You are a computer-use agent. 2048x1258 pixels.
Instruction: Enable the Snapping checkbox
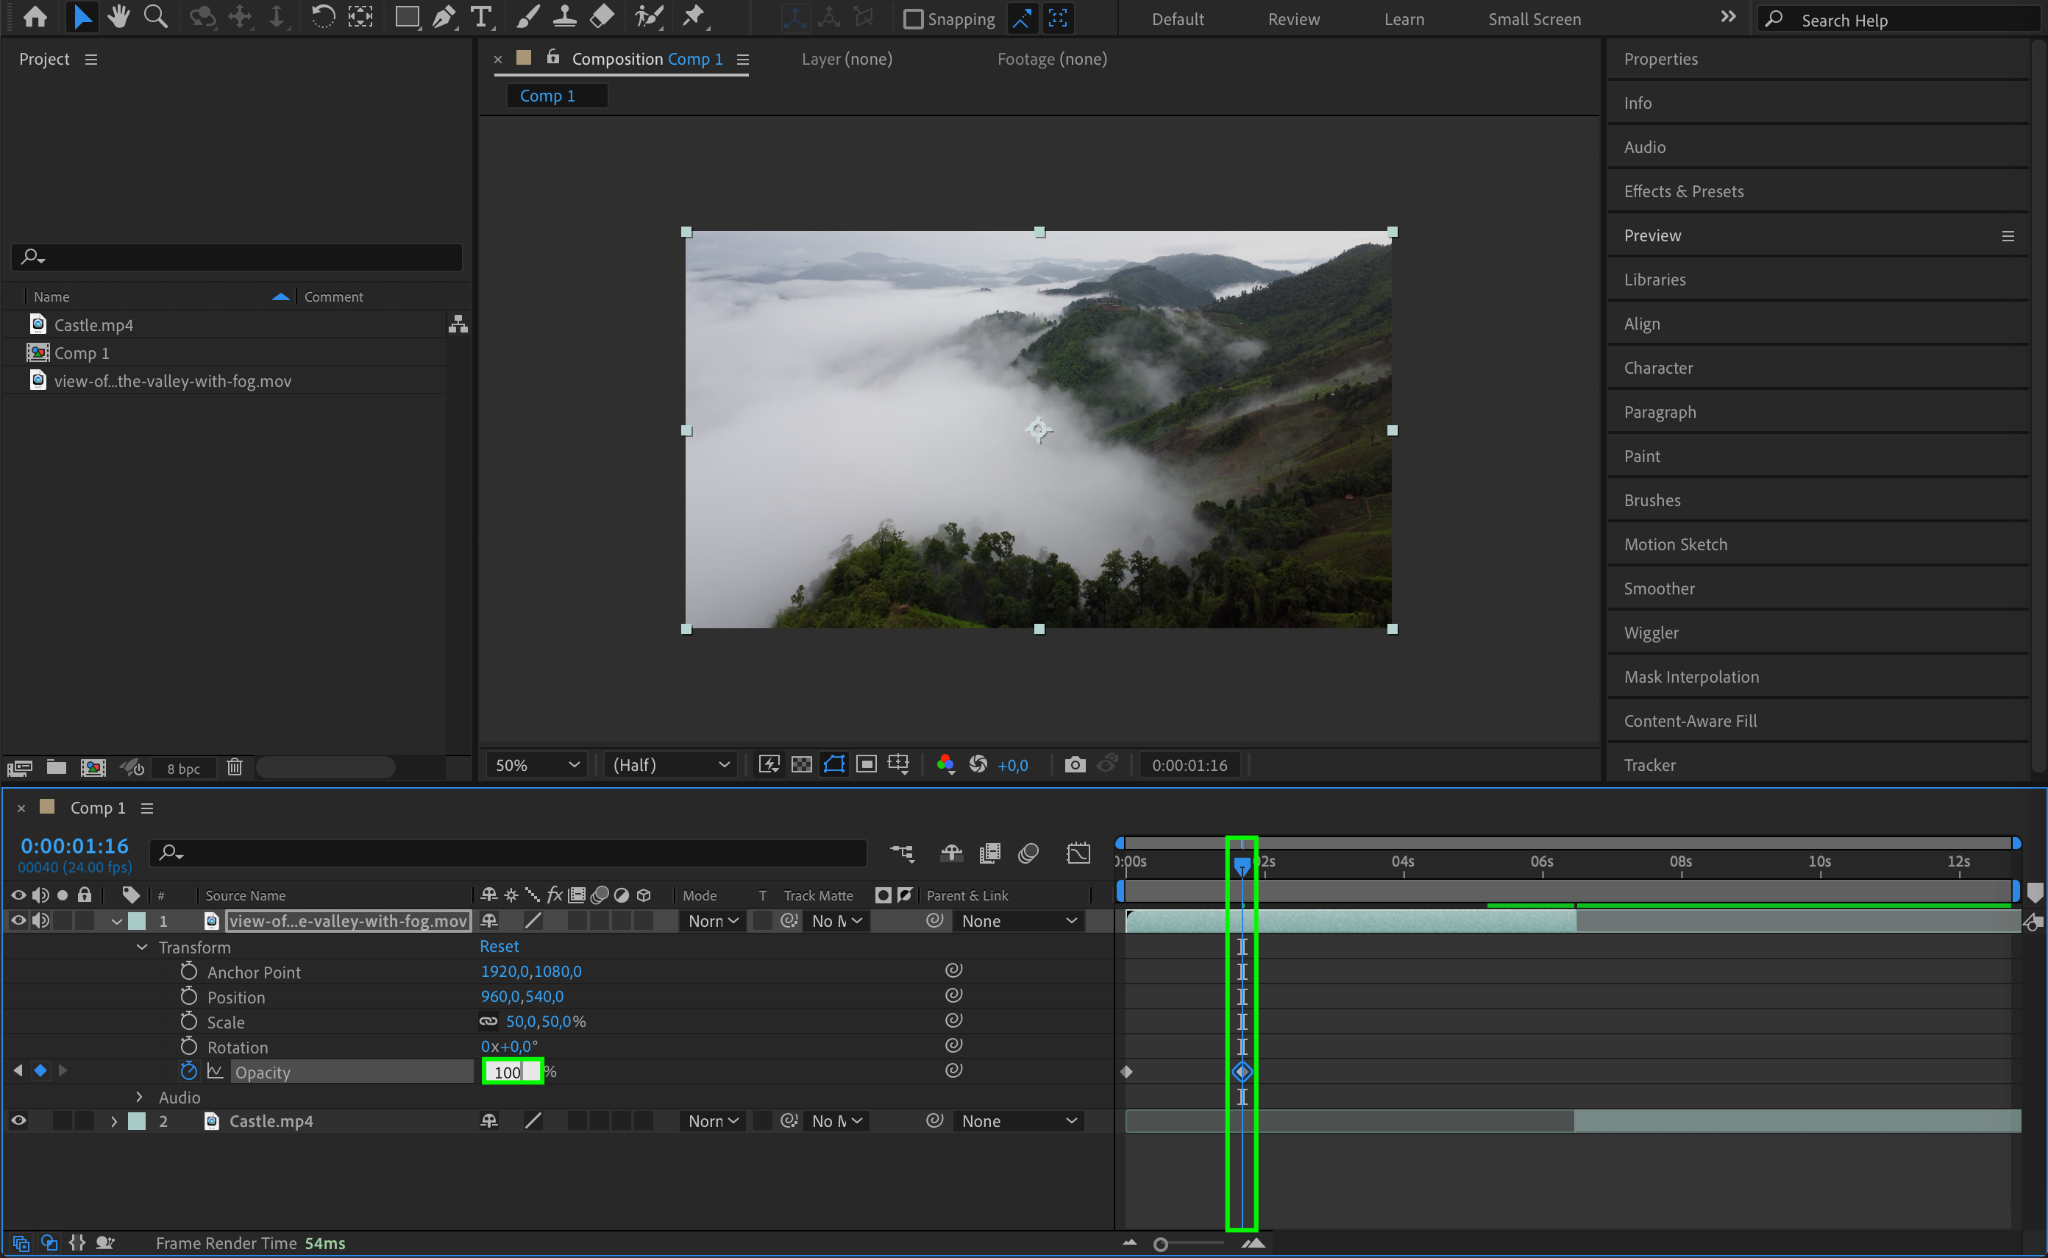coord(913,19)
